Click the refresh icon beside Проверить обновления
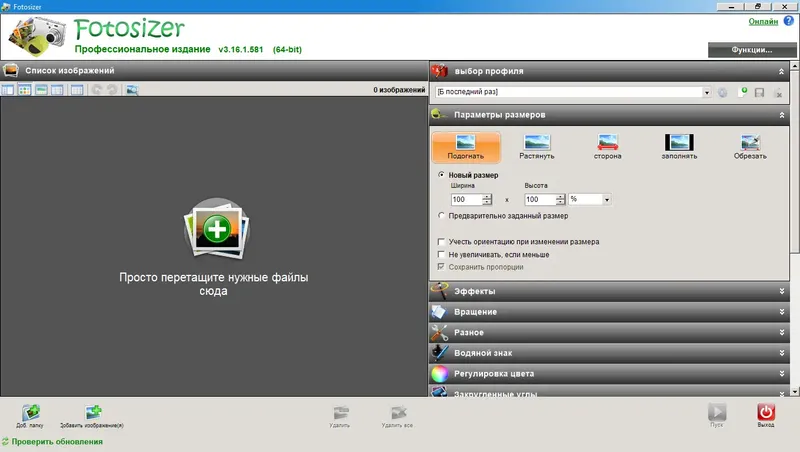The height and width of the screenshot is (452, 800). [x=6, y=441]
